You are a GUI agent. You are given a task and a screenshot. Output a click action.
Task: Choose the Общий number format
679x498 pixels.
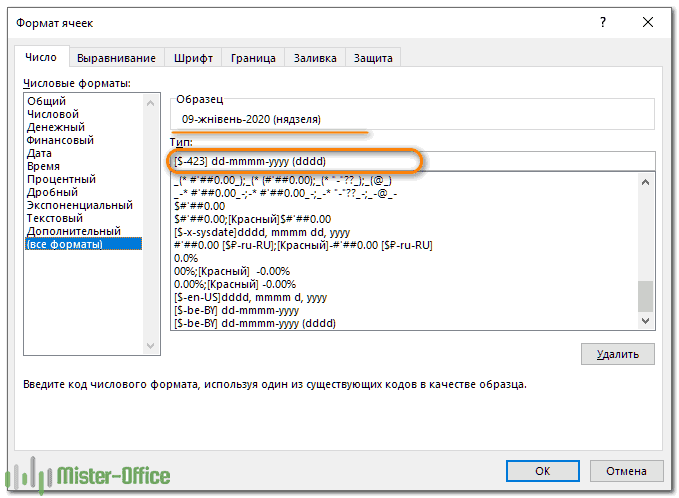tap(47, 101)
